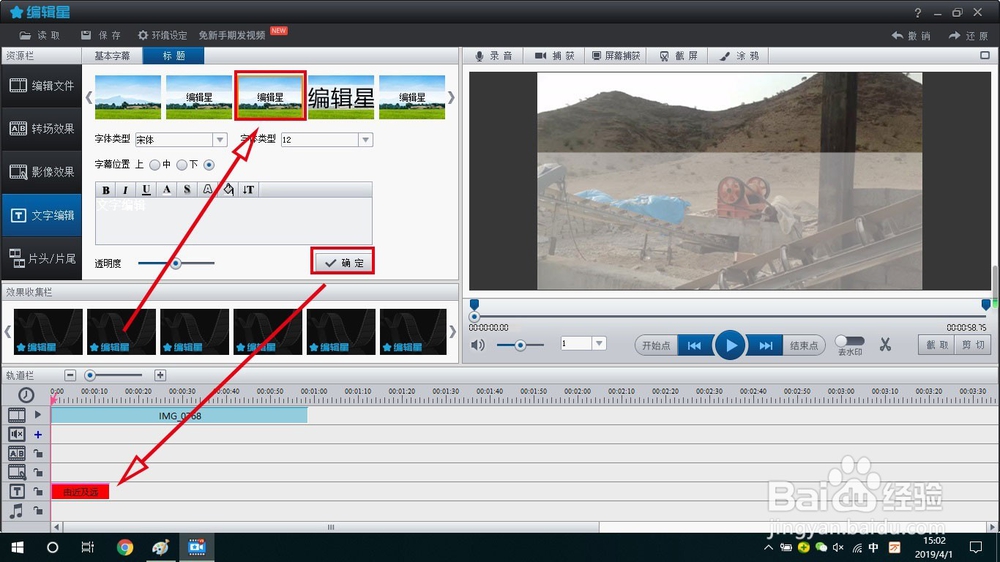Screen dimensions: 1000x562
Task: Show previous title templates with left chevron
Action: 89,97
